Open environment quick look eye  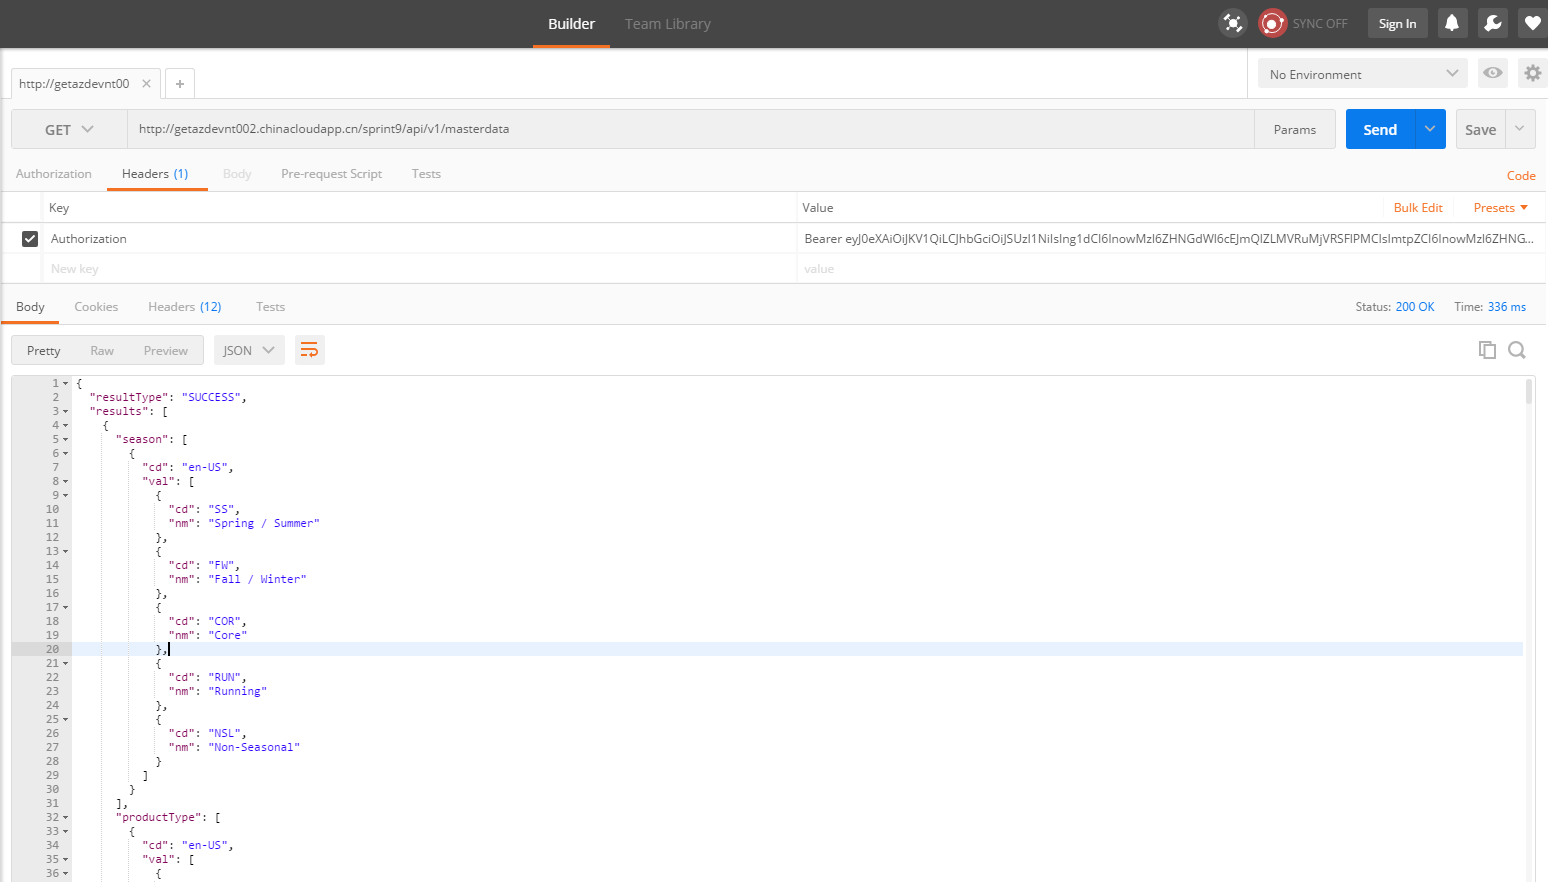pos(1493,73)
